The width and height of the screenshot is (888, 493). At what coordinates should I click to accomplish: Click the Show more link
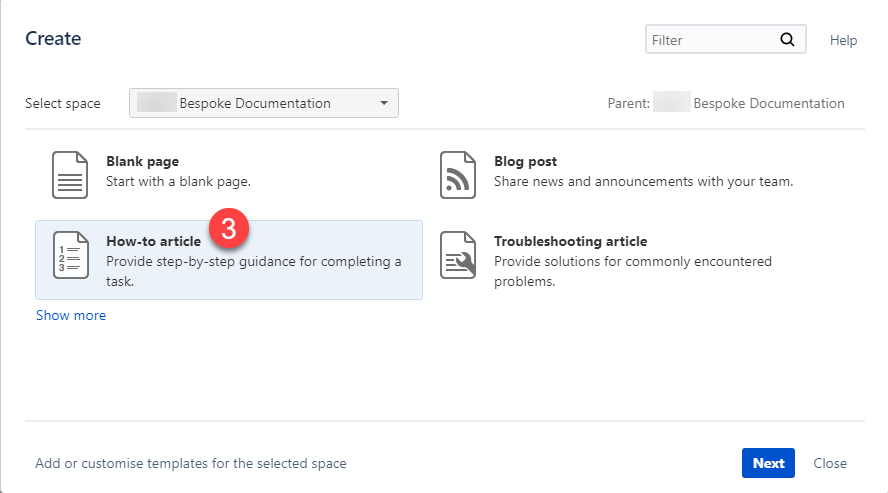click(71, 315)
